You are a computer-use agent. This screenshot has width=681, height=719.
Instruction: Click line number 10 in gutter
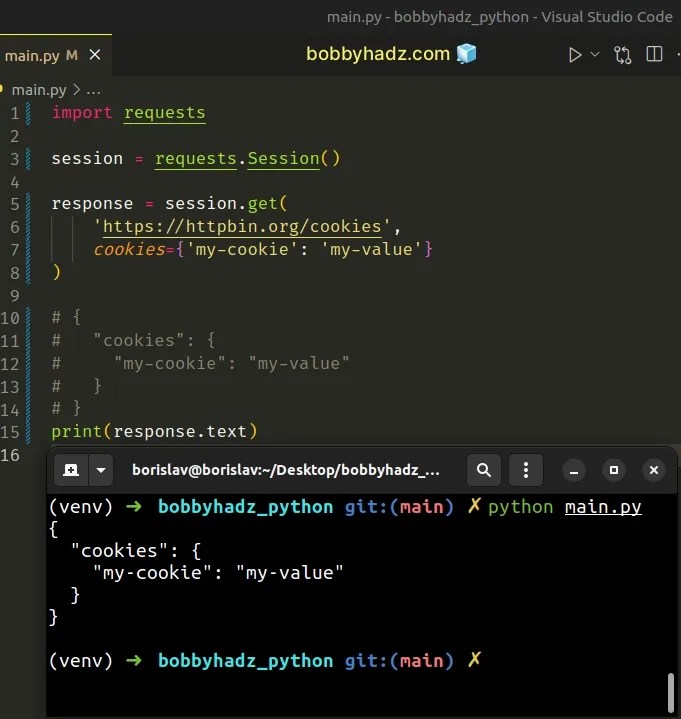point(10,318)
